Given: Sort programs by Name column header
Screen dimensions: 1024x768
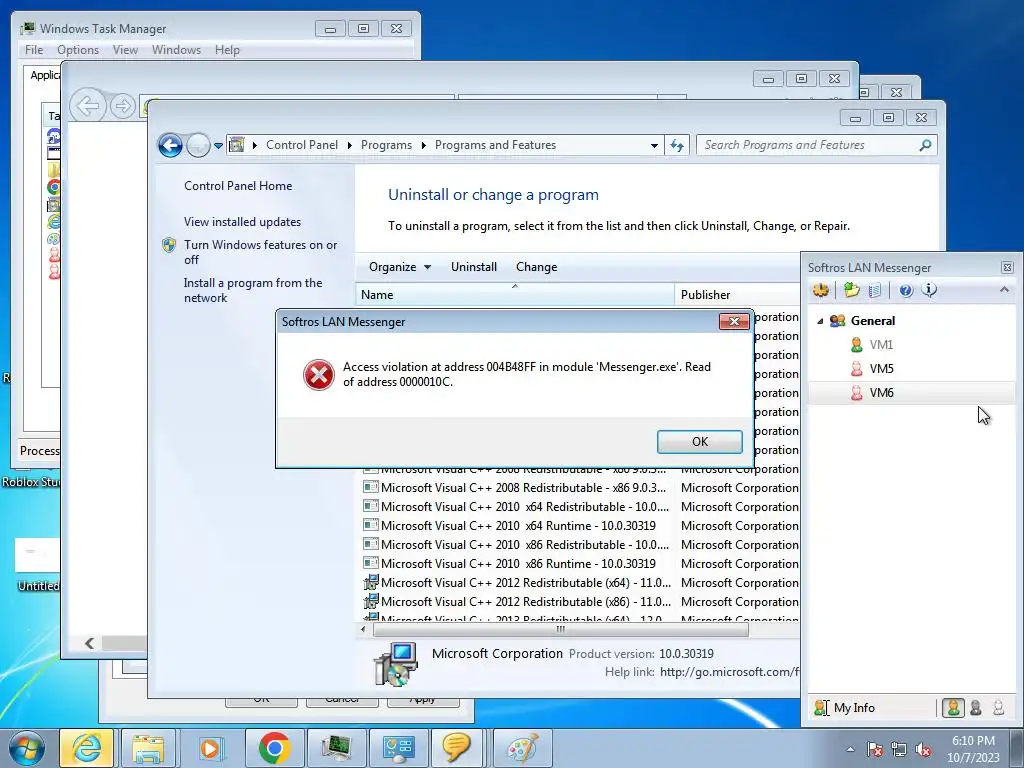Looking at the screenshot, I should (515, 295).
